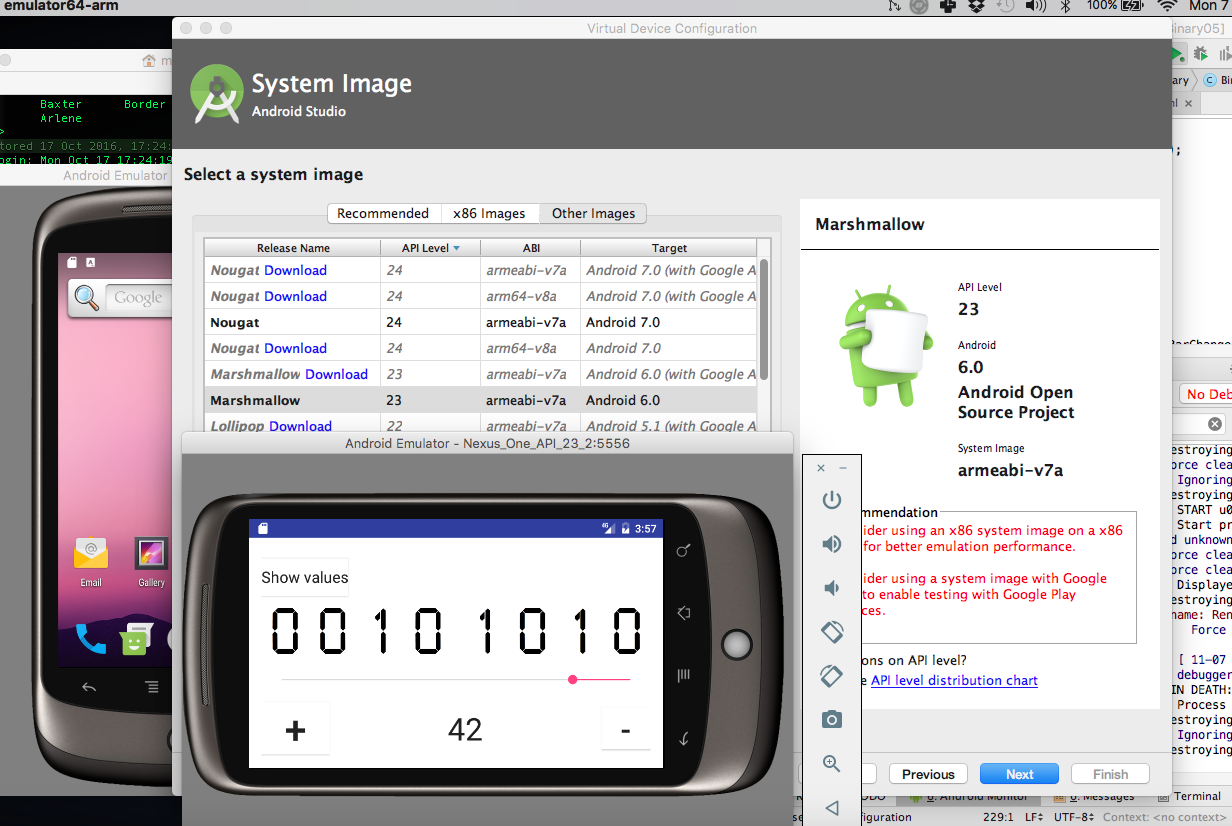Tap plus button in emulator app
Image resolution: width=1232 pixels, height=826 pixels.
295,730
